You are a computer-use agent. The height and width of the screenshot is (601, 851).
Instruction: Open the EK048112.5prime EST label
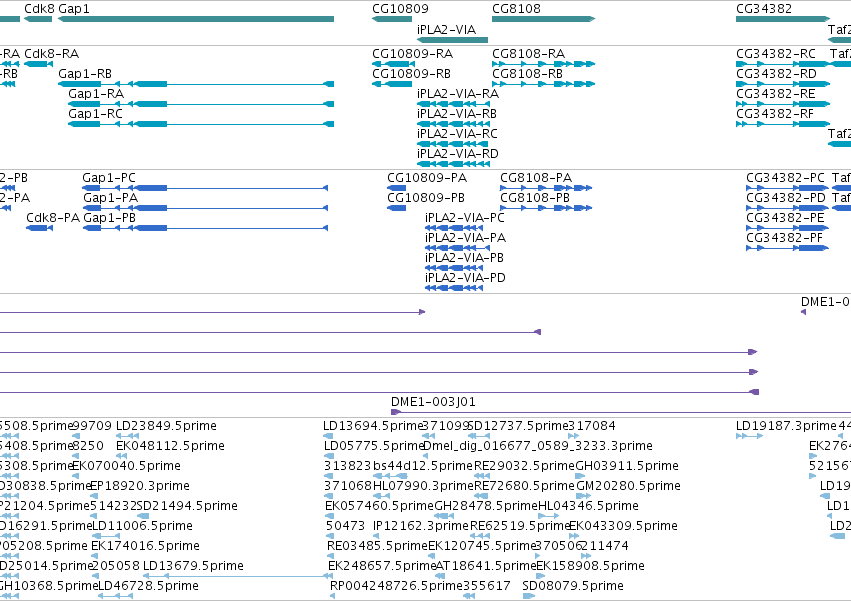(x=170, y=446)
